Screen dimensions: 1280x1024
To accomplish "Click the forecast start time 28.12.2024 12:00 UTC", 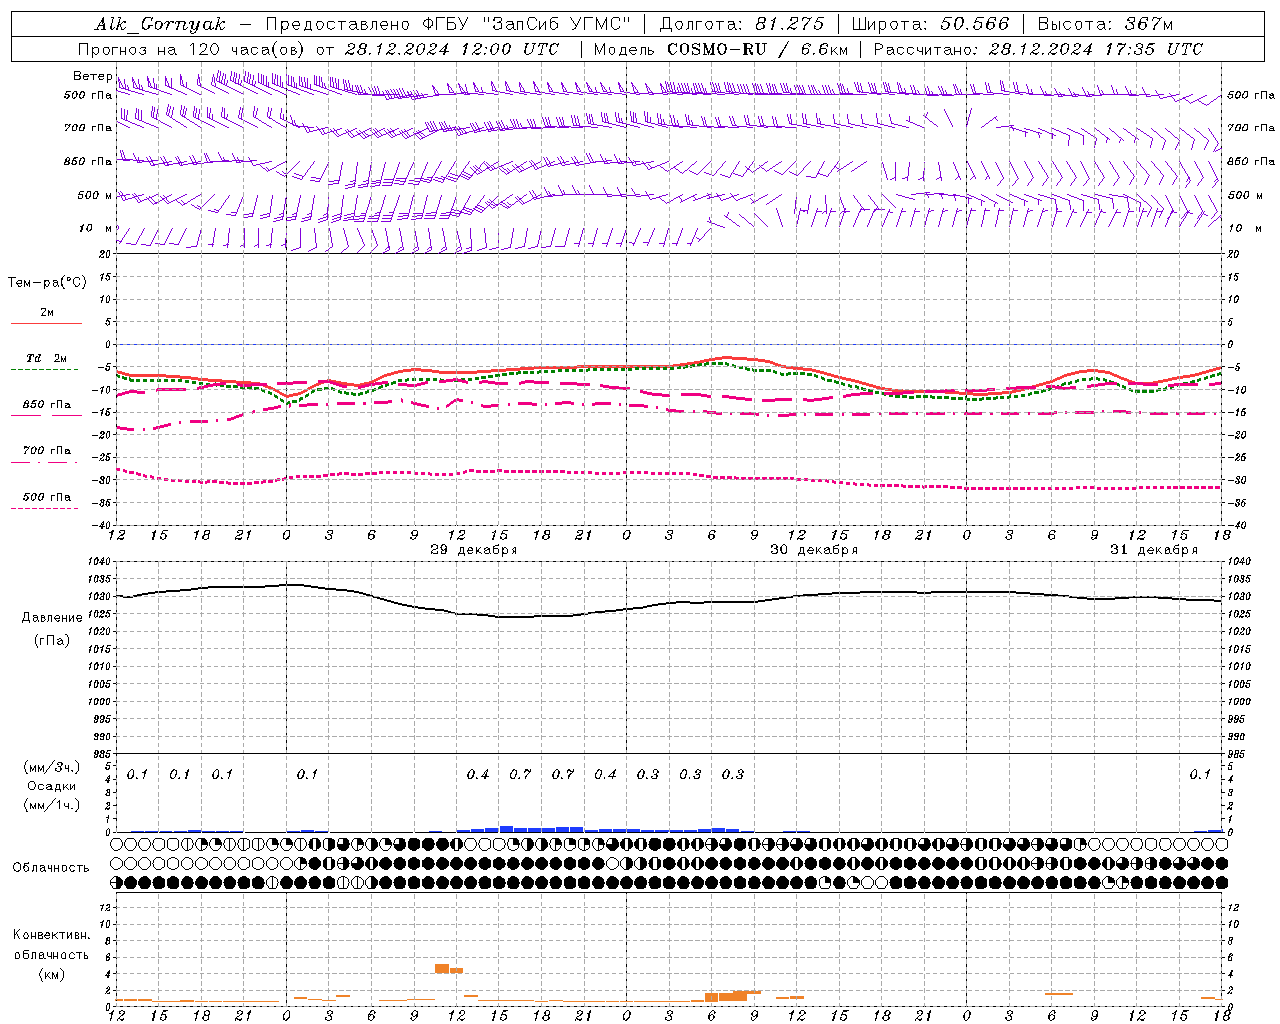I will click(x=452, y=49).
